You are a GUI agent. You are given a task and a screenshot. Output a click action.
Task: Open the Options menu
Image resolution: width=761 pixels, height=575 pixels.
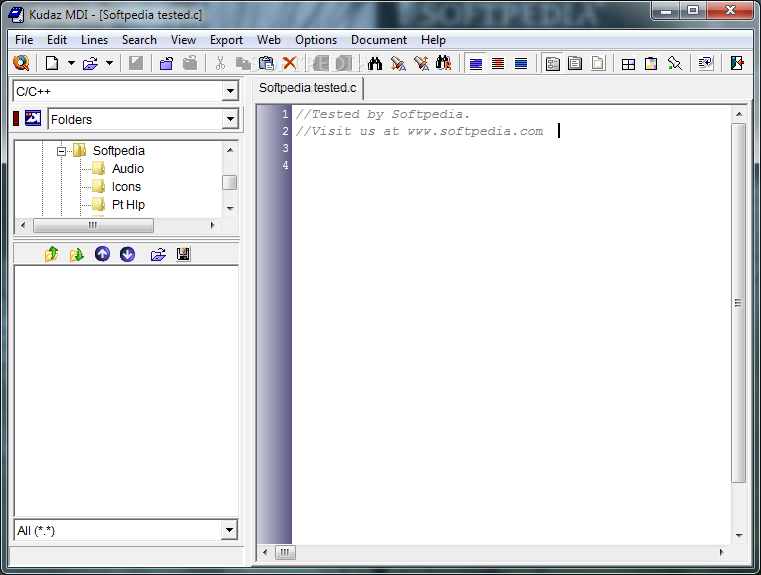[x=316, y=40]
